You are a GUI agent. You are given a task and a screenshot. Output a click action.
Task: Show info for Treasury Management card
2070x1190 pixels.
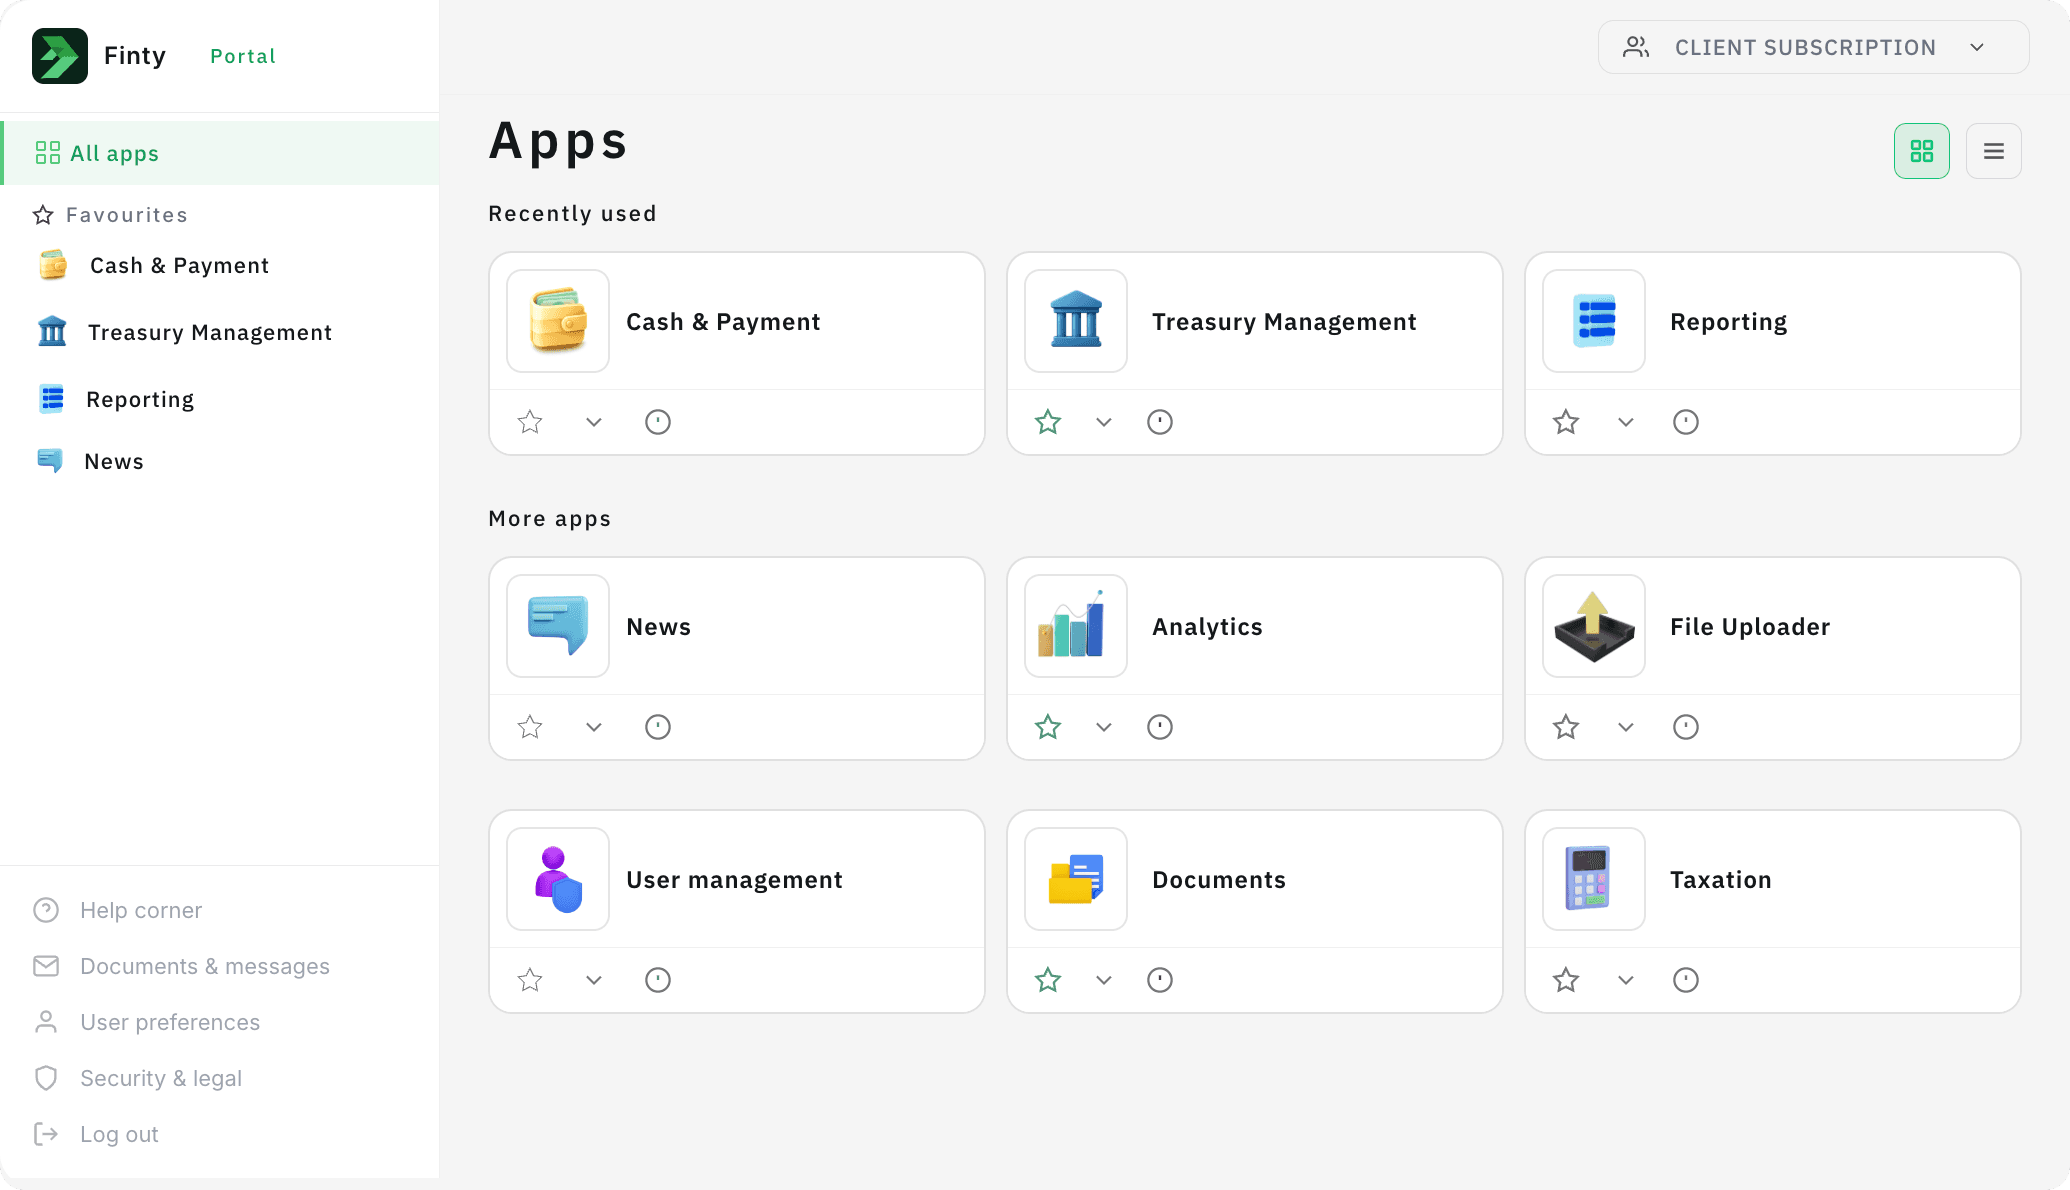1160,422
